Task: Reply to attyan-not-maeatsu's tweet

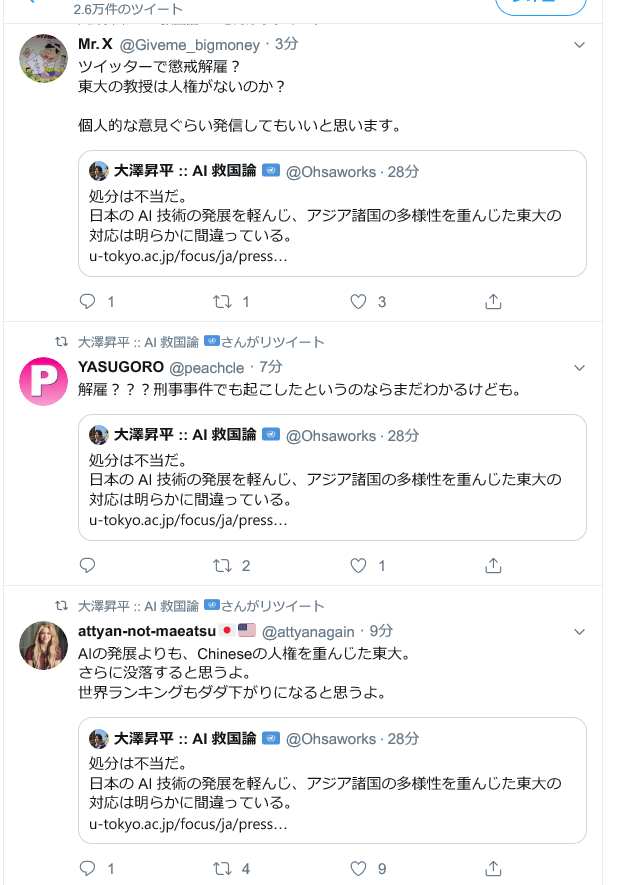Action: pos(88,869)
